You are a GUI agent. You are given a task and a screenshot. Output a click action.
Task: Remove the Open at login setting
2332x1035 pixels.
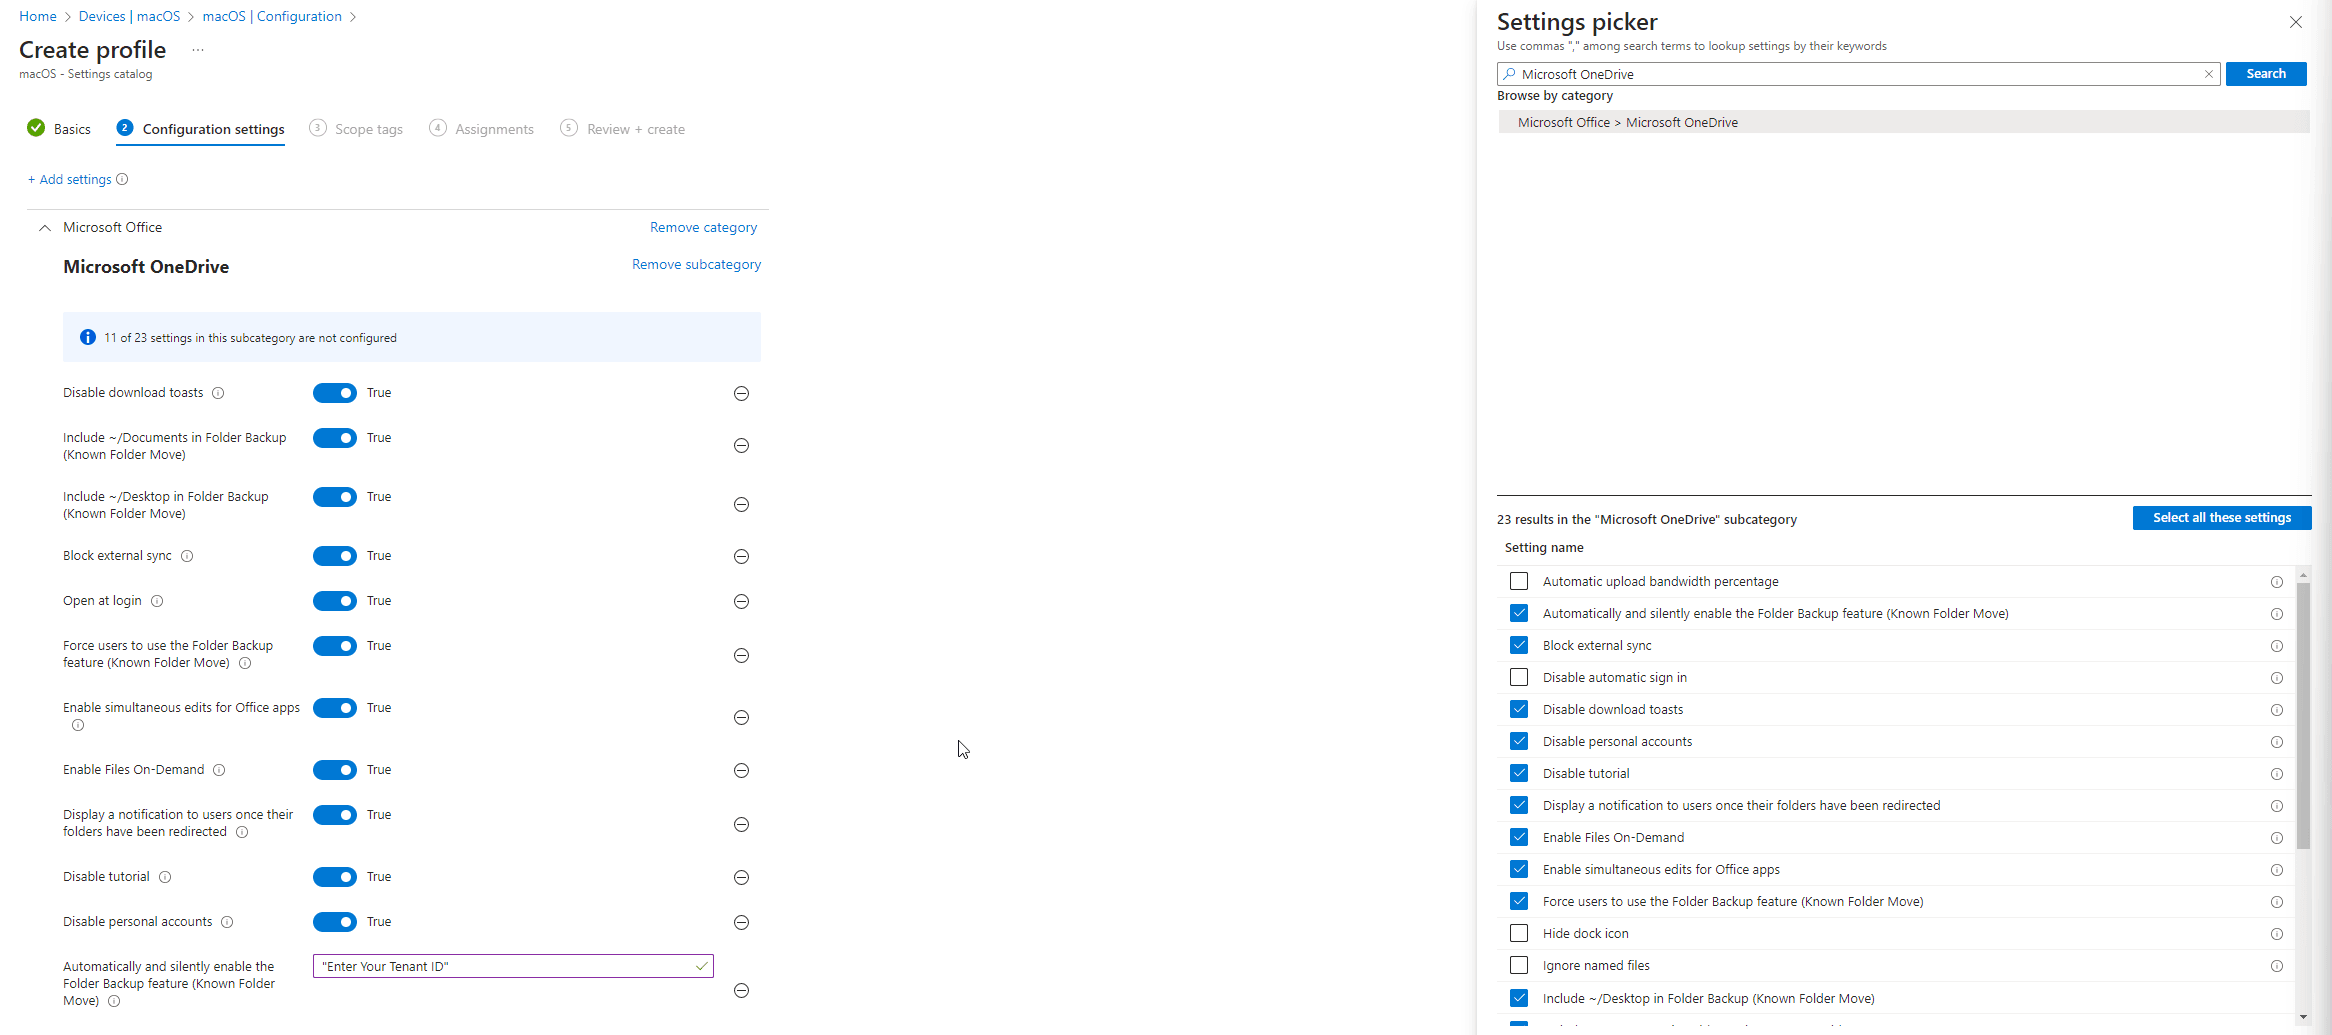(741, 602)
